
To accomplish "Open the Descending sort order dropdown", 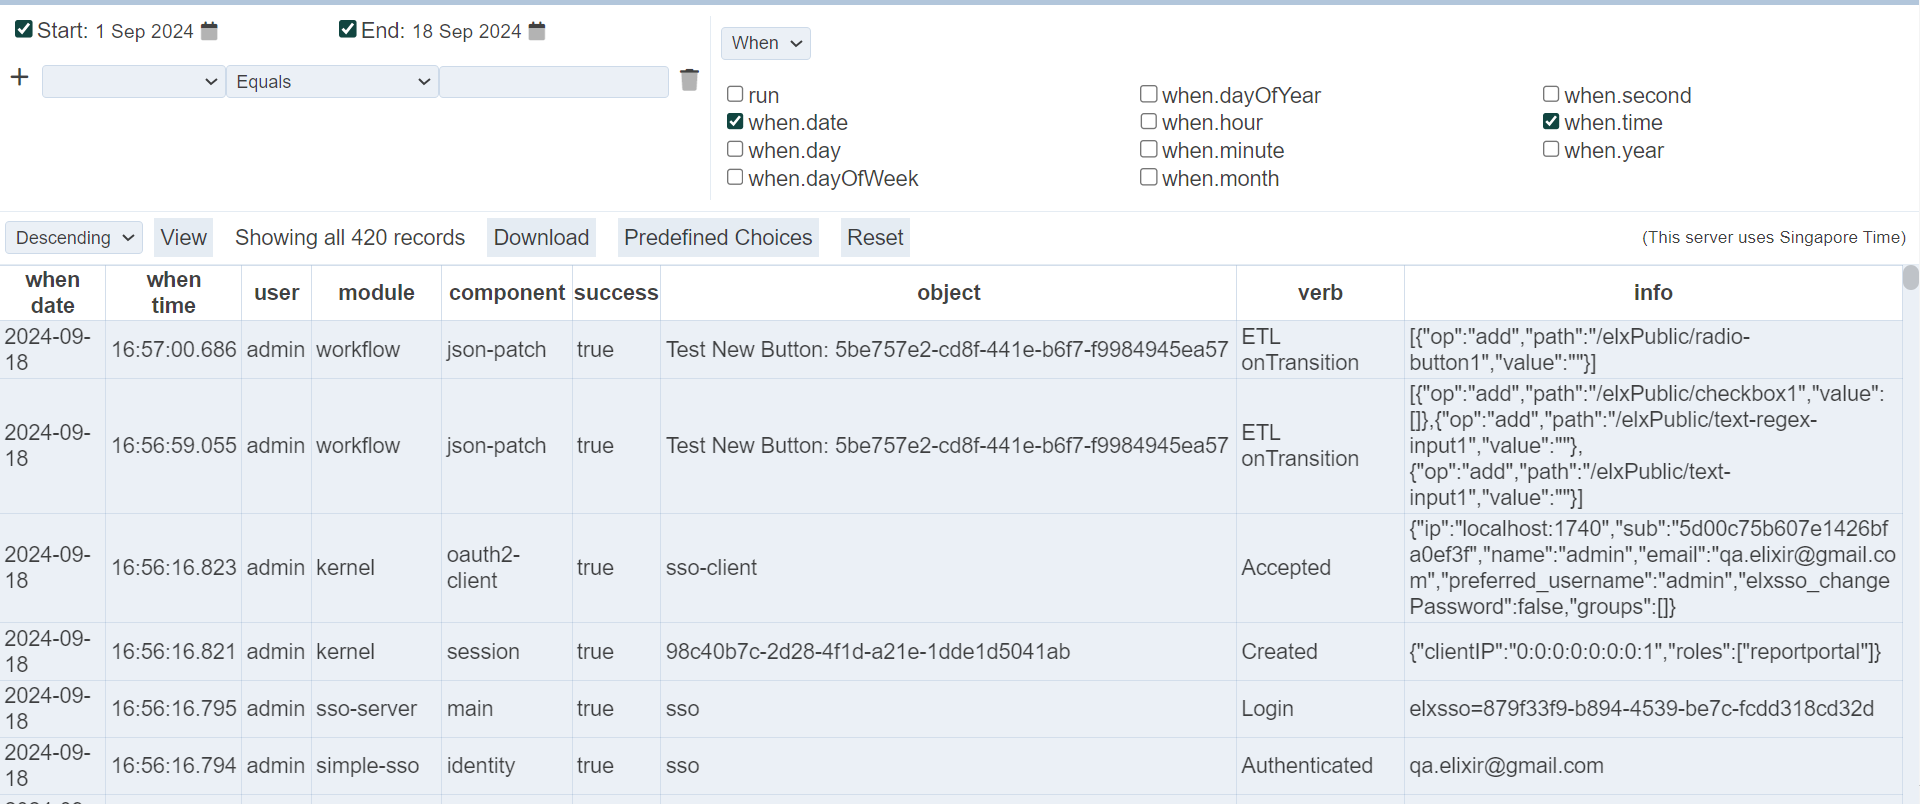I will pos(74,238).
